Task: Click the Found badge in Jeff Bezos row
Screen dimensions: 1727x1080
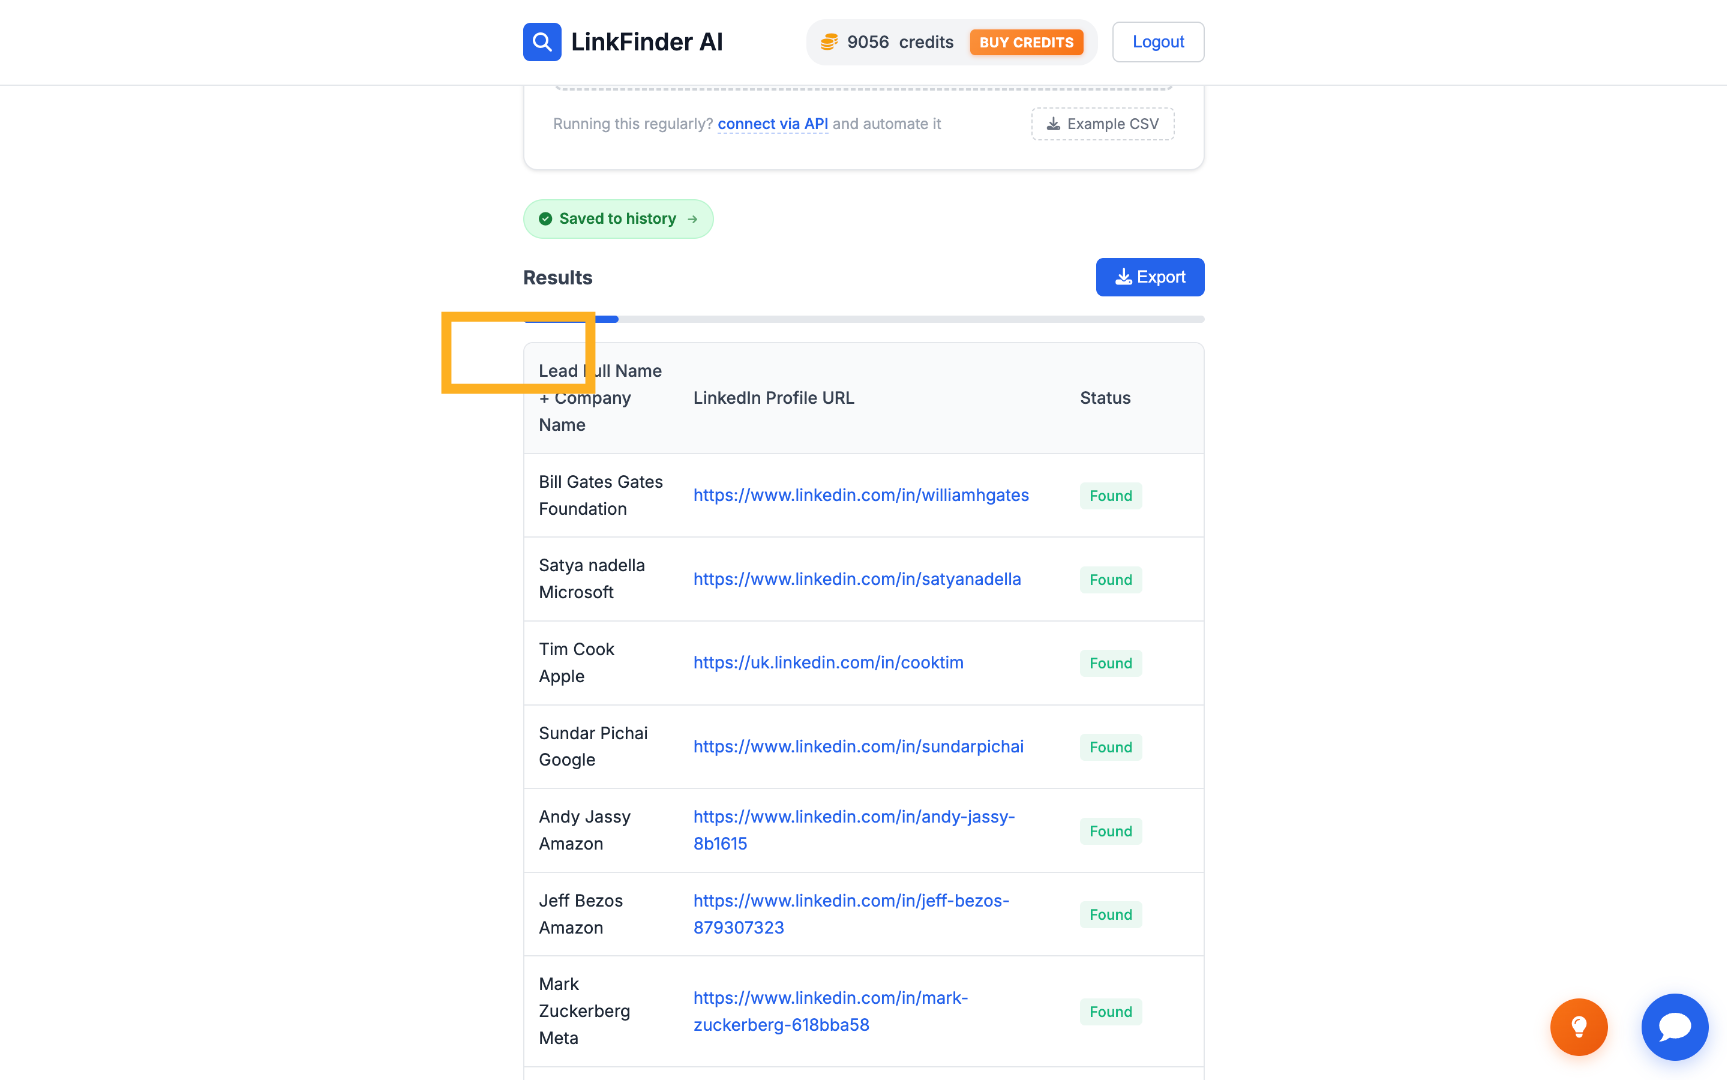Action: (x=1111, y=914)
